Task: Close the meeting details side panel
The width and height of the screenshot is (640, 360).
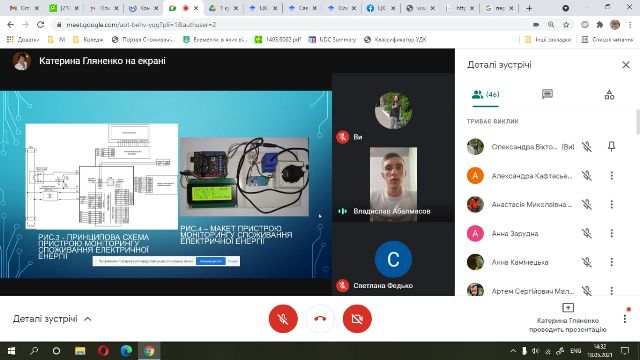Action: [x=626, y=65]
